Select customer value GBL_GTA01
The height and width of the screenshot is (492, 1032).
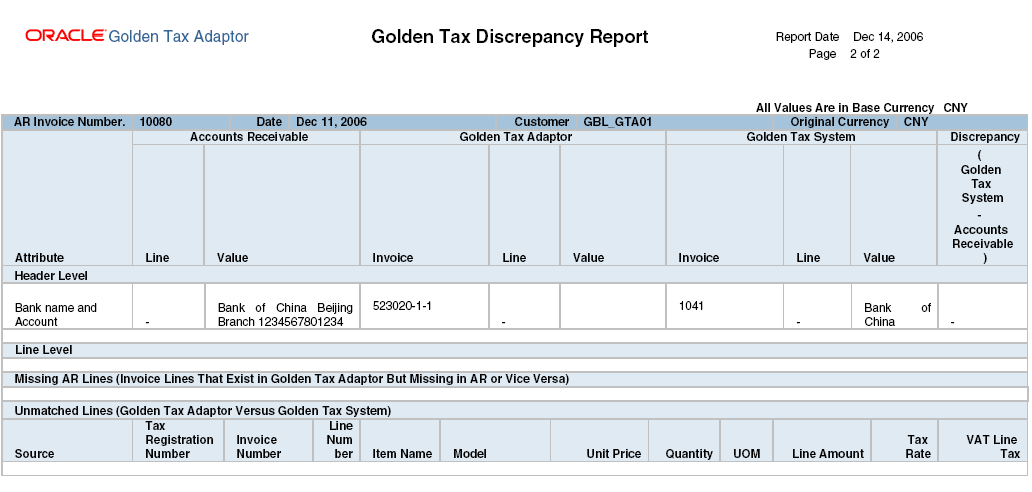tap(616, 122)
